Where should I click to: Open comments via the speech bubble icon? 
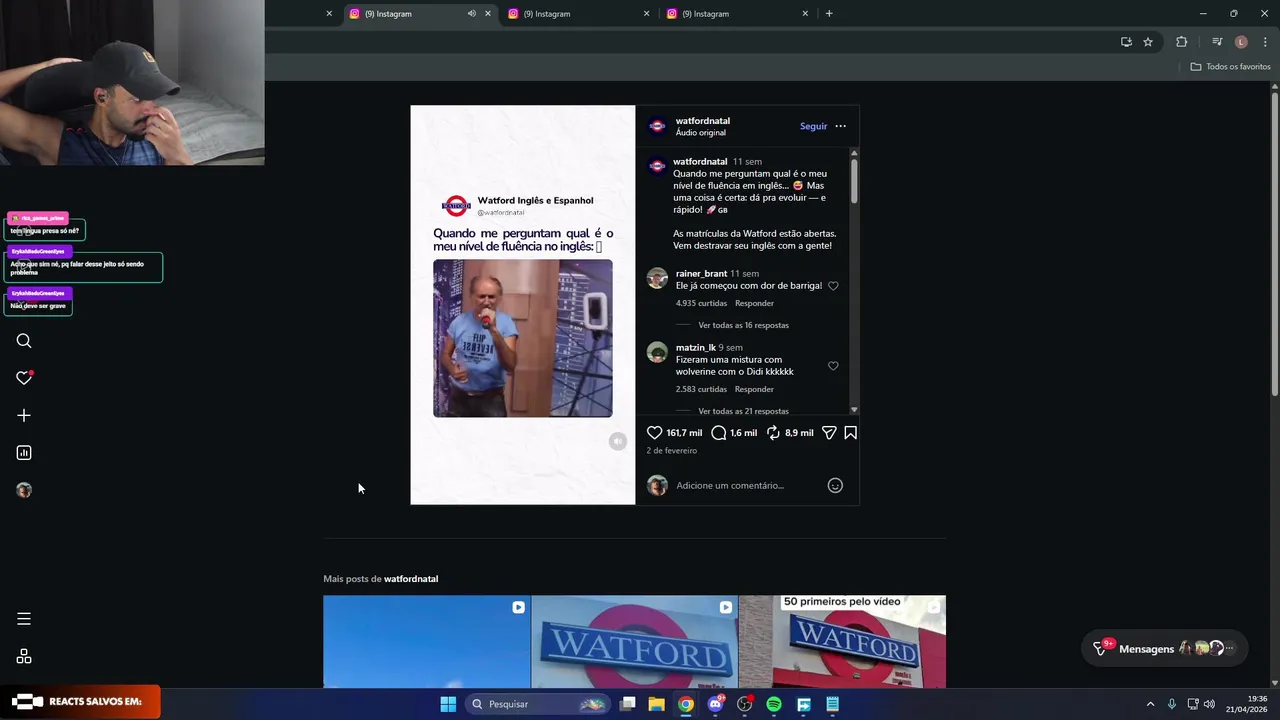(x=718, y=433)
